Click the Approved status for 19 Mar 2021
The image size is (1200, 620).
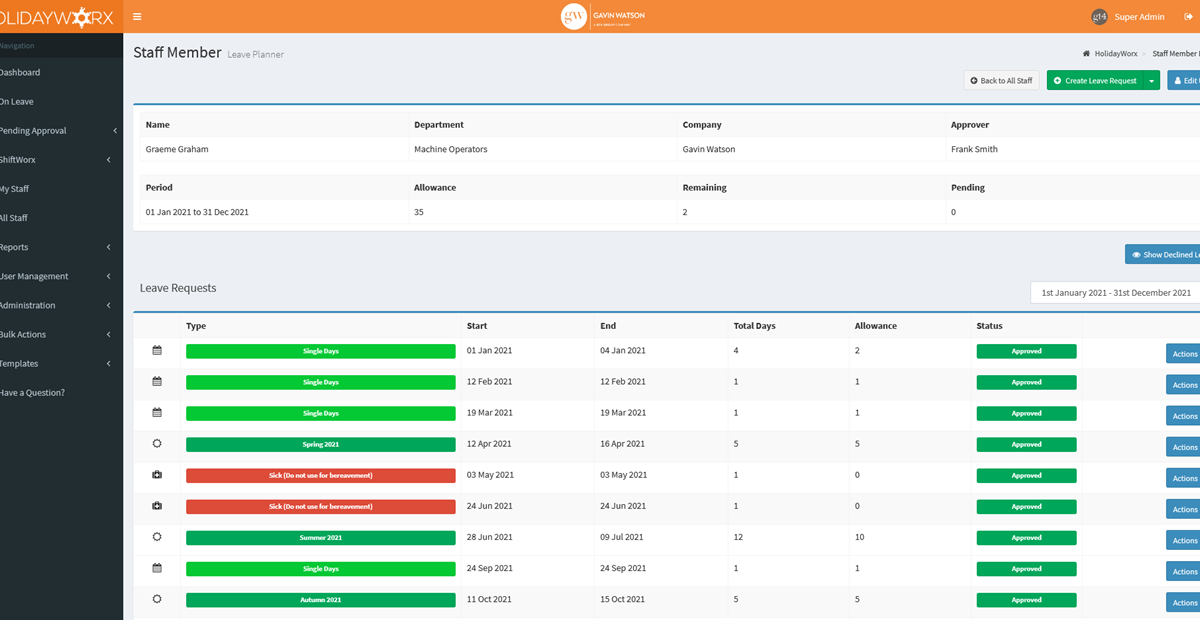coord(1026,413)
